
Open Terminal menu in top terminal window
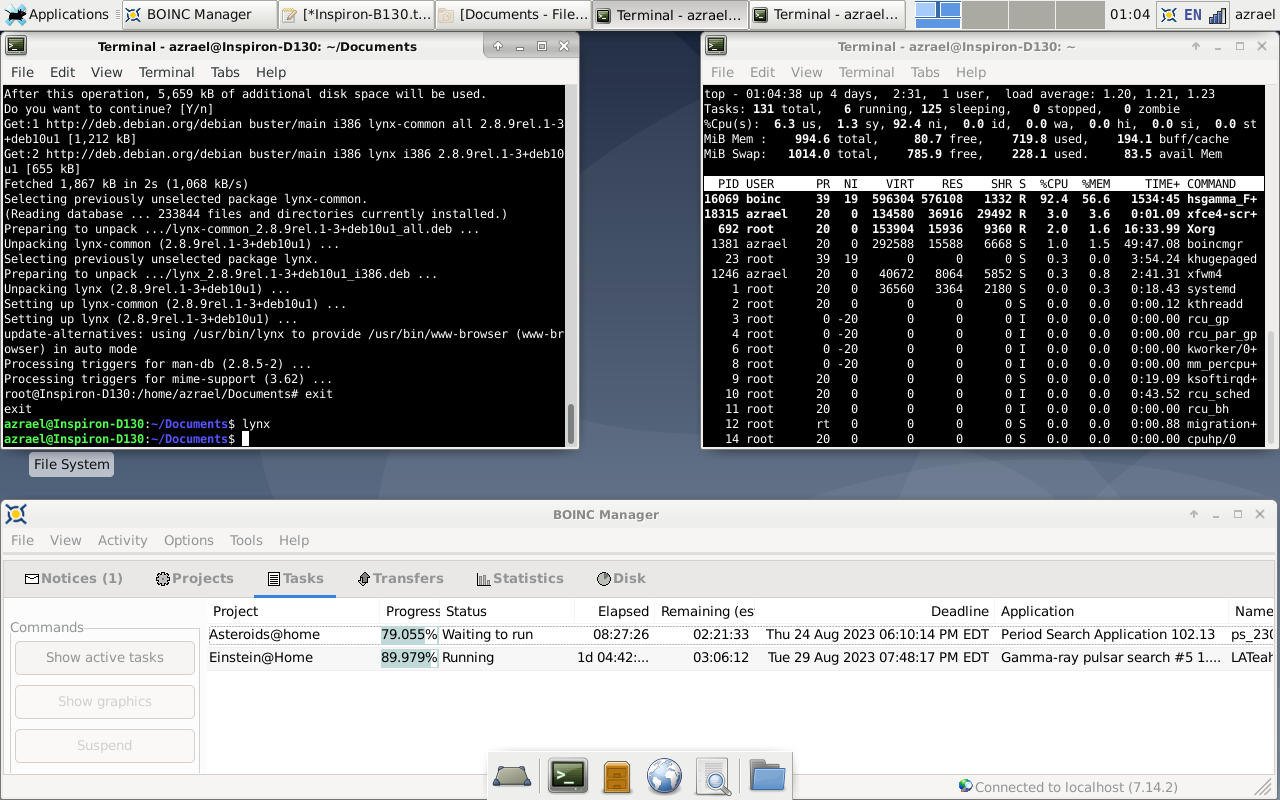(x=866, y=72)
